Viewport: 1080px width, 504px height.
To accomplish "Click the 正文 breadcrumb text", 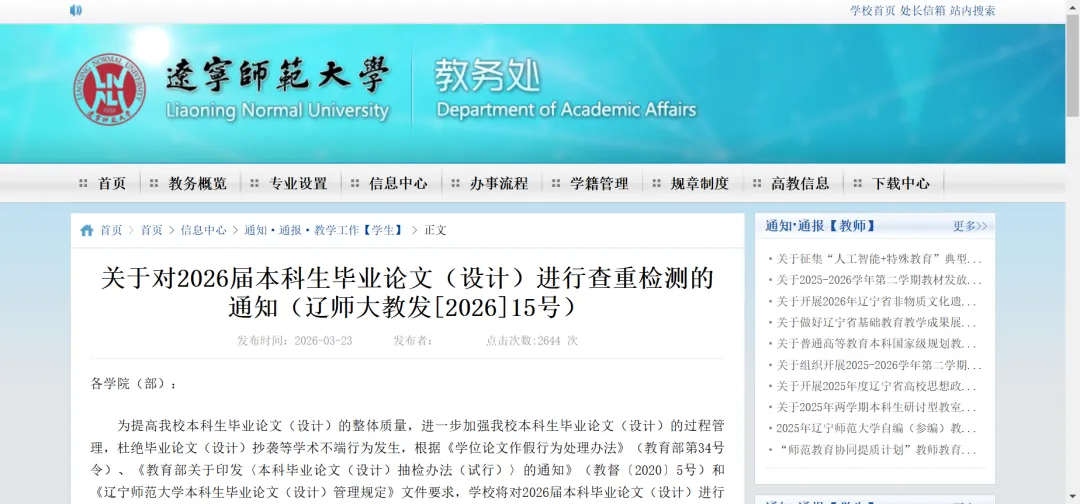I will pyautogui.click(x=435, y=230).
